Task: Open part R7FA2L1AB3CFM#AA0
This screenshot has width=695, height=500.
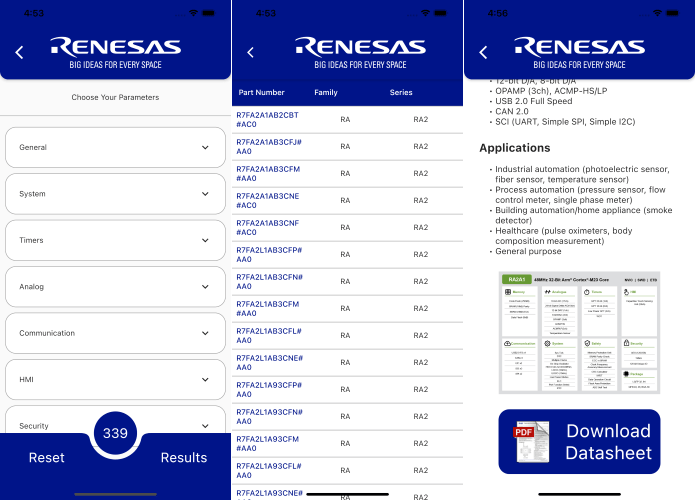Action: pos(268,309)
